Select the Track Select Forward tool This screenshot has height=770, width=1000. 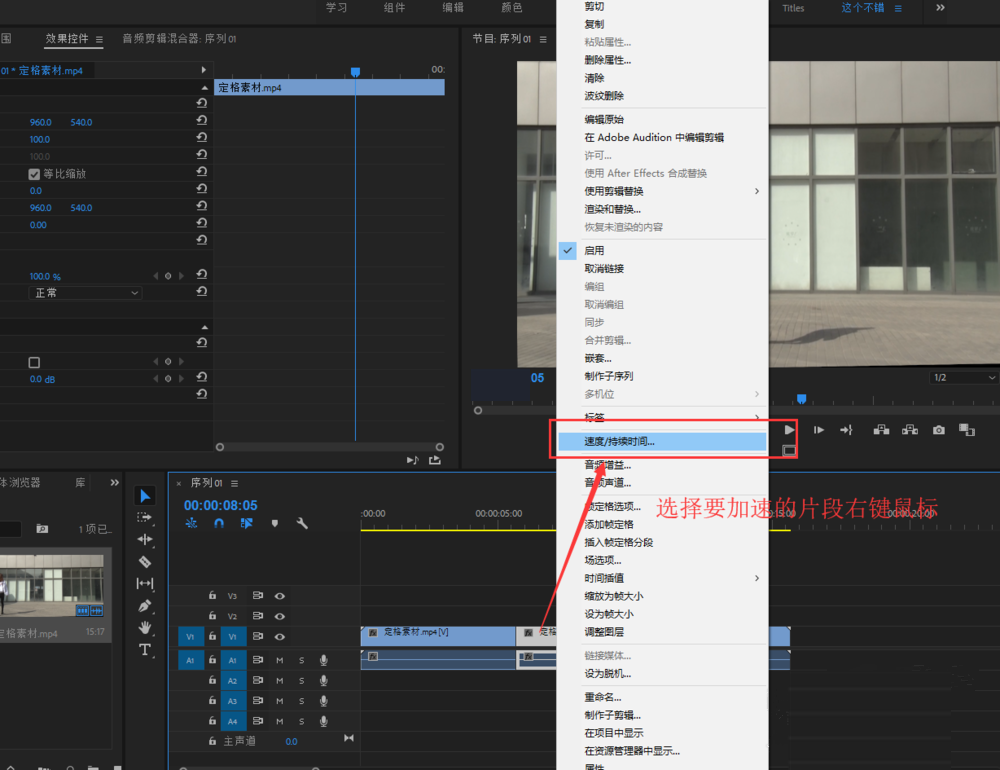click(145, 517)
